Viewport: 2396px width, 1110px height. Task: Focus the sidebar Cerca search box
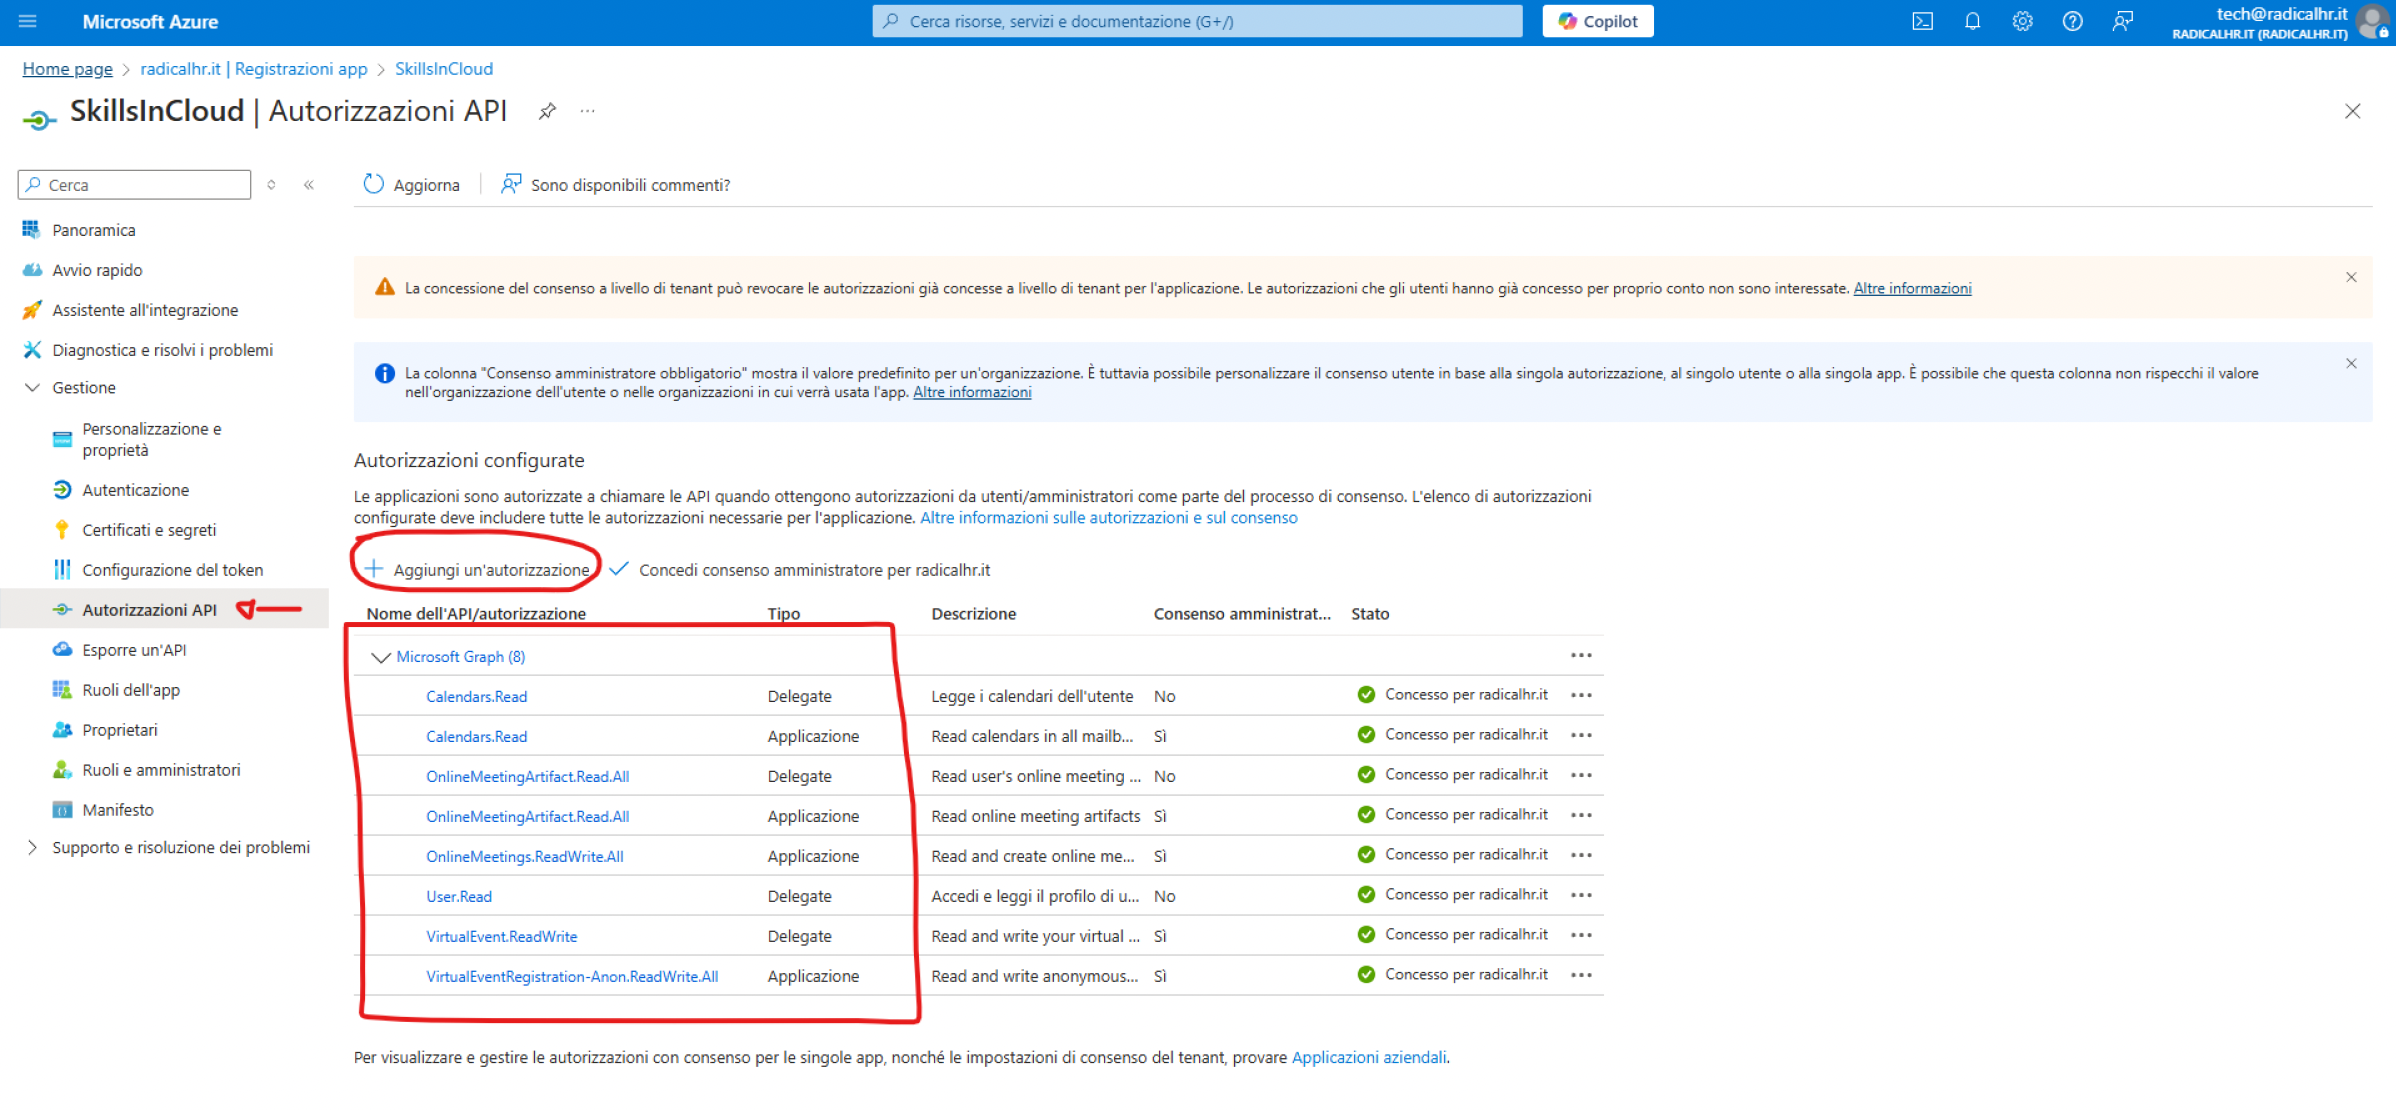134,185
